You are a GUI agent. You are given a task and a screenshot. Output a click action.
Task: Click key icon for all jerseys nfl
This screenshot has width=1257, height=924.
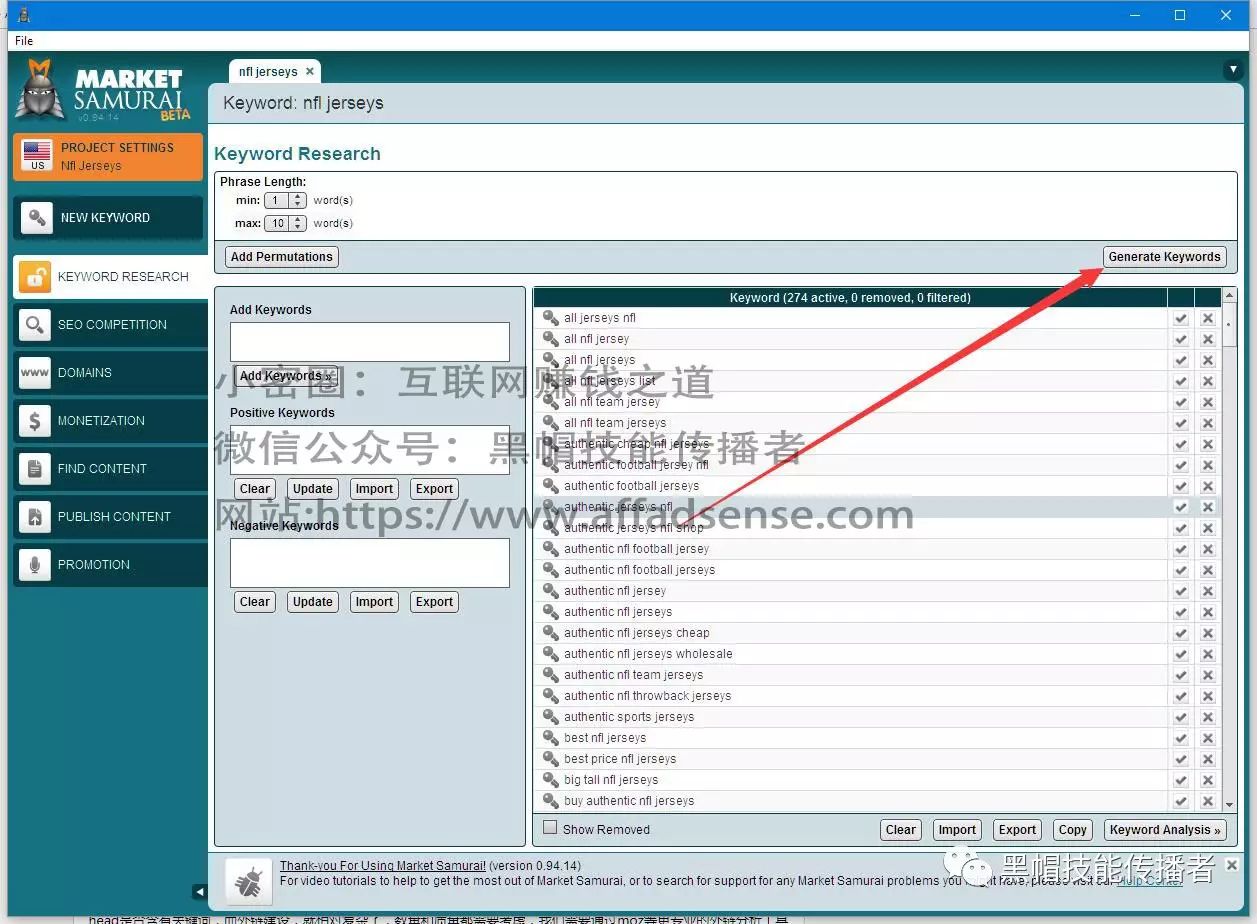551,318
